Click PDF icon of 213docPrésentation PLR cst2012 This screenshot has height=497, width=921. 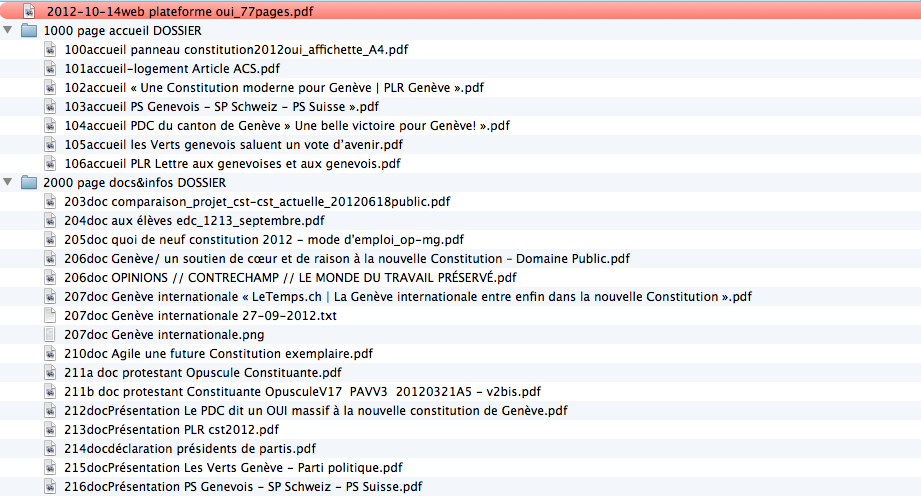[x=51, y=429]
